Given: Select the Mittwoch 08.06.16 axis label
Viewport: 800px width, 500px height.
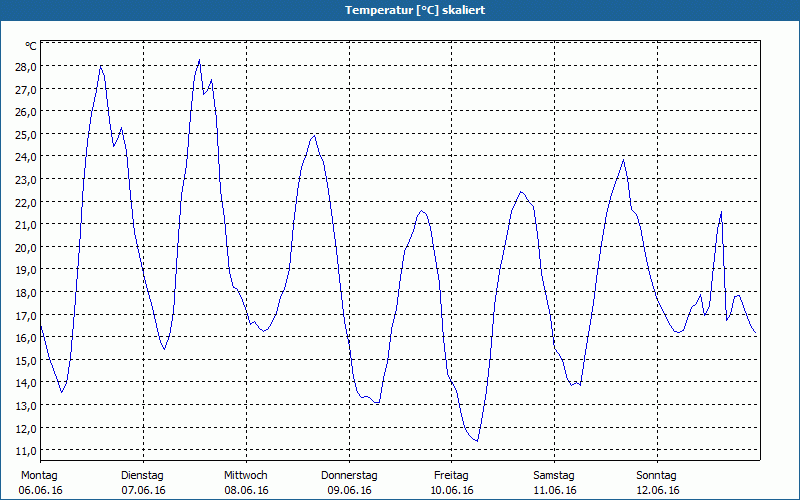Looking at the screenshot, I should click(246, 483).
